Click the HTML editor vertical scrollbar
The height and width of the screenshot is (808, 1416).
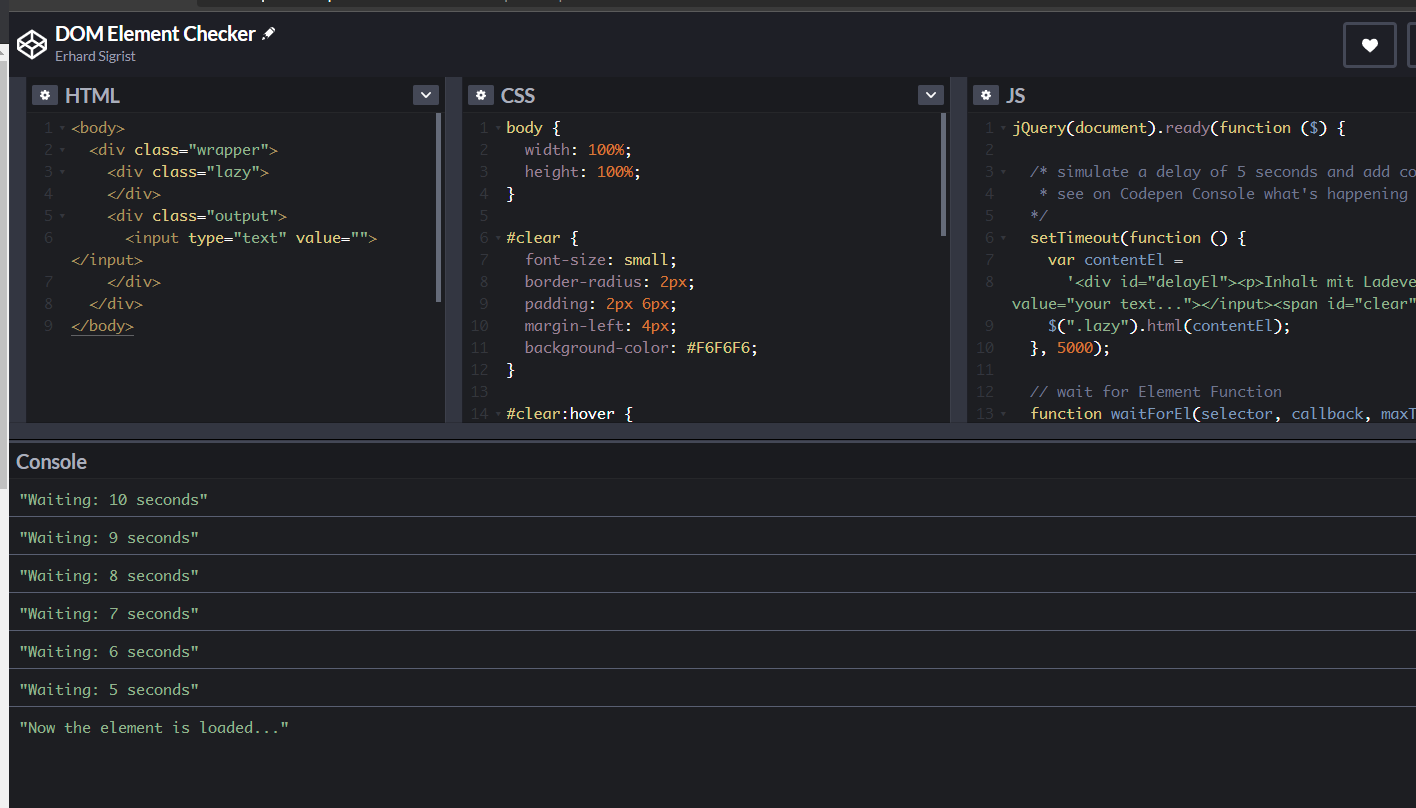(439, 206)
